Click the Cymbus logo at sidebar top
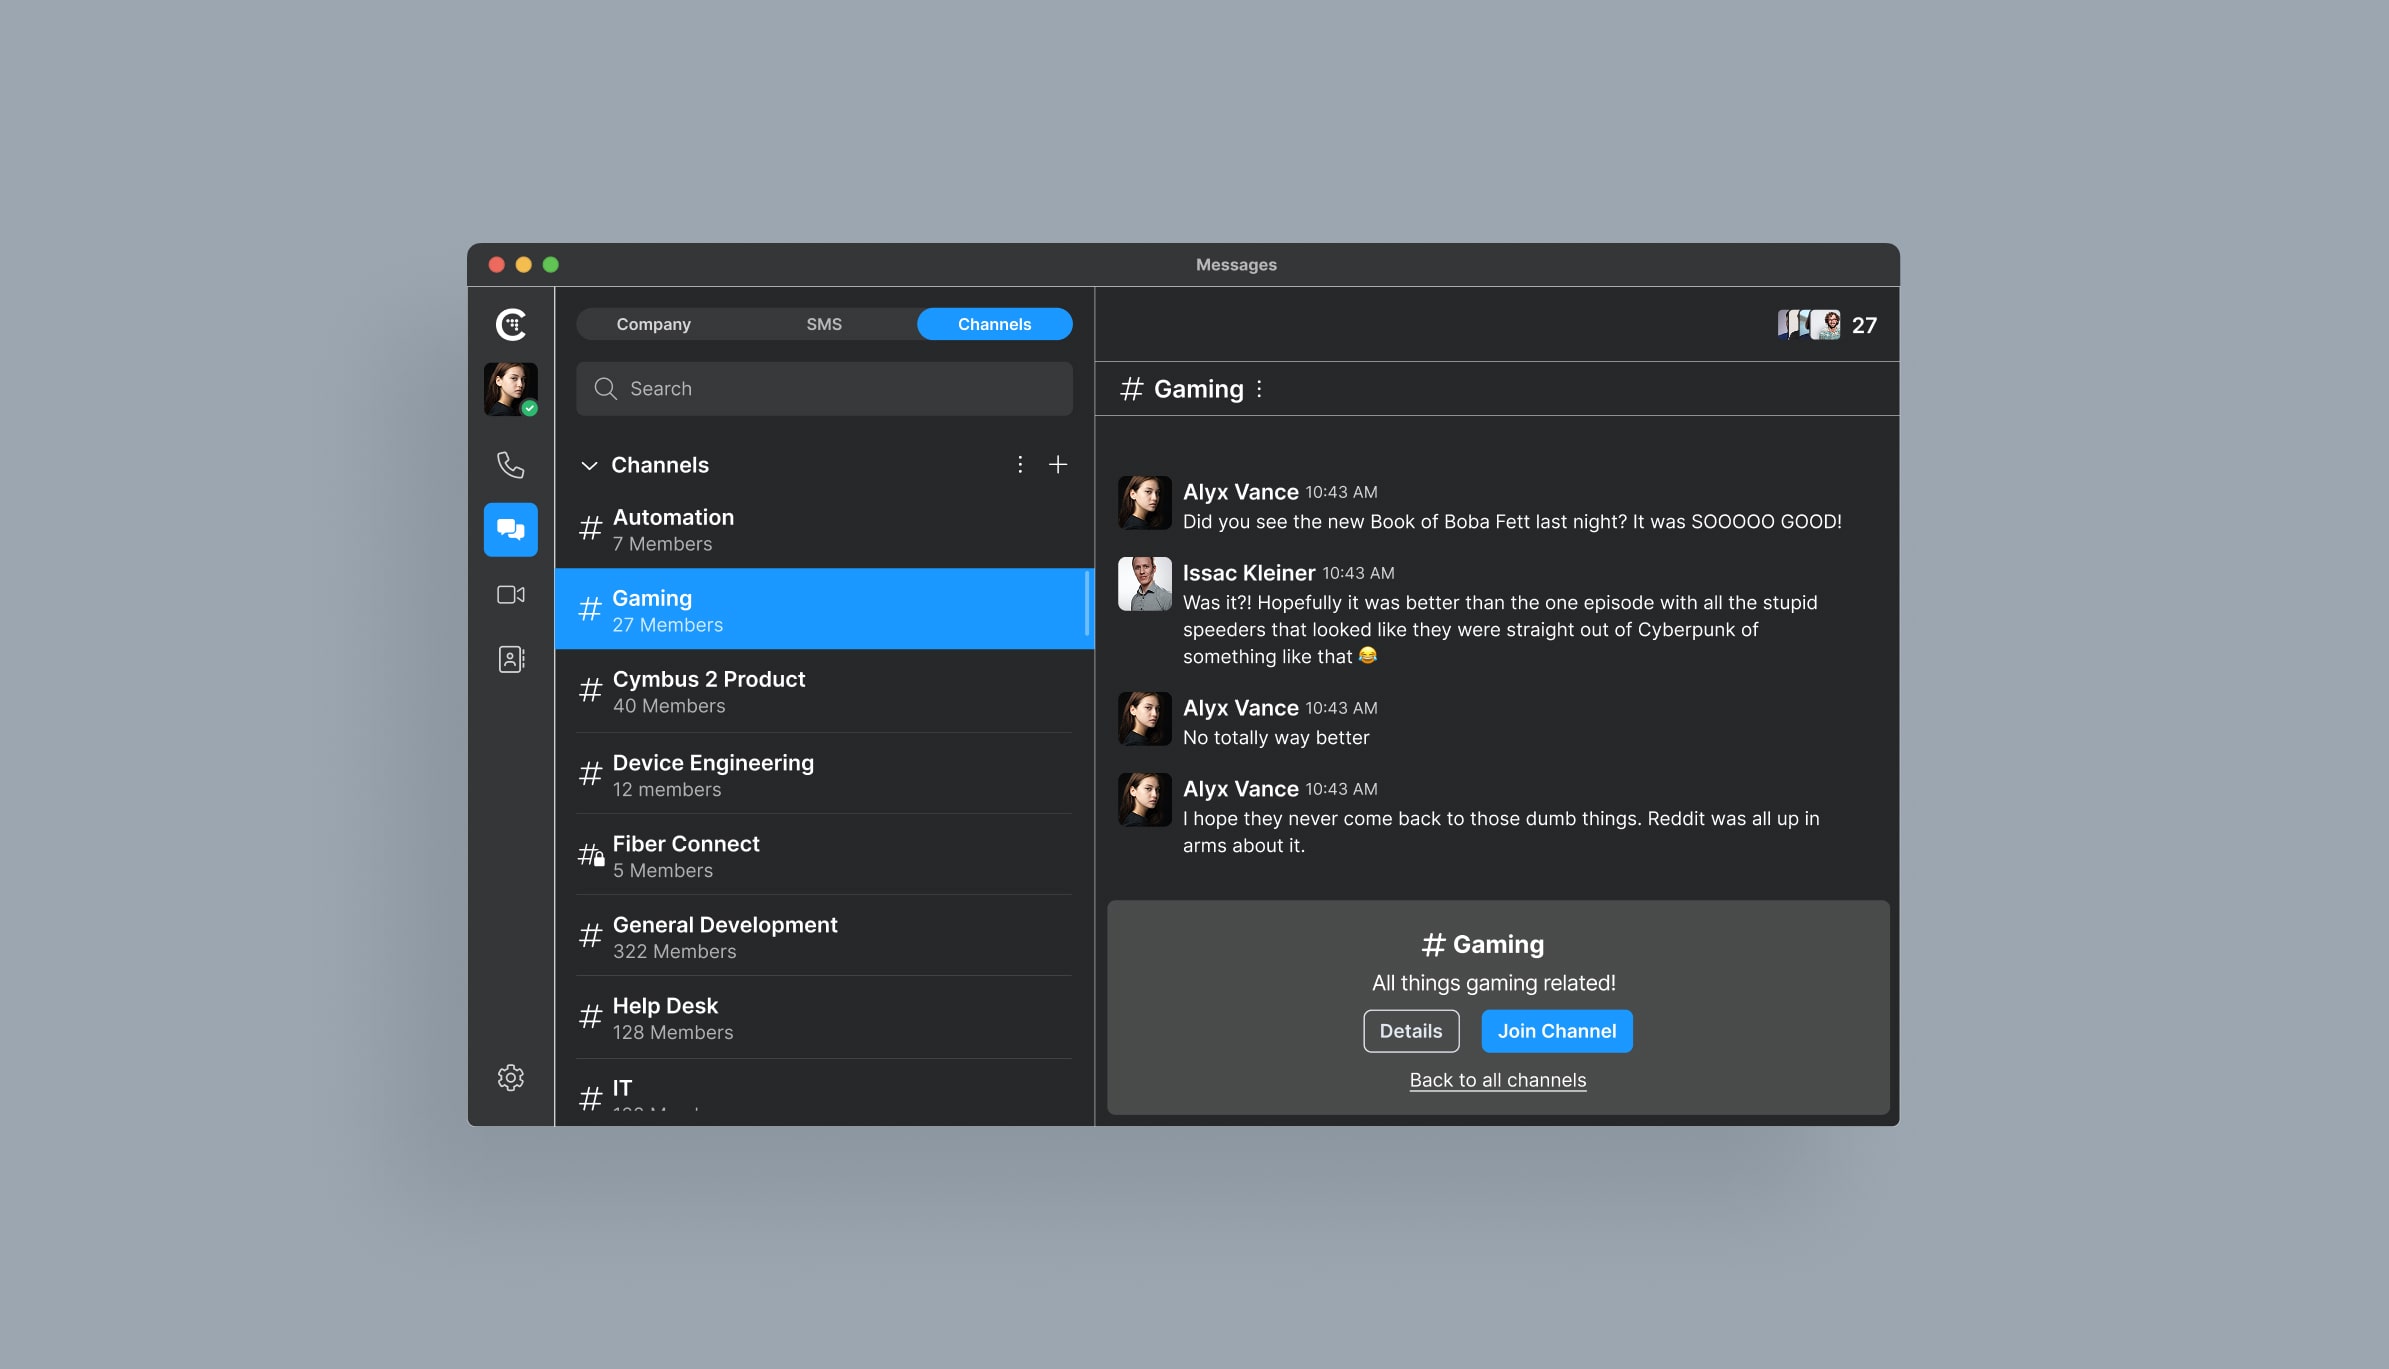Viewport: 2389px width, 1369px height. click(511, 324)
